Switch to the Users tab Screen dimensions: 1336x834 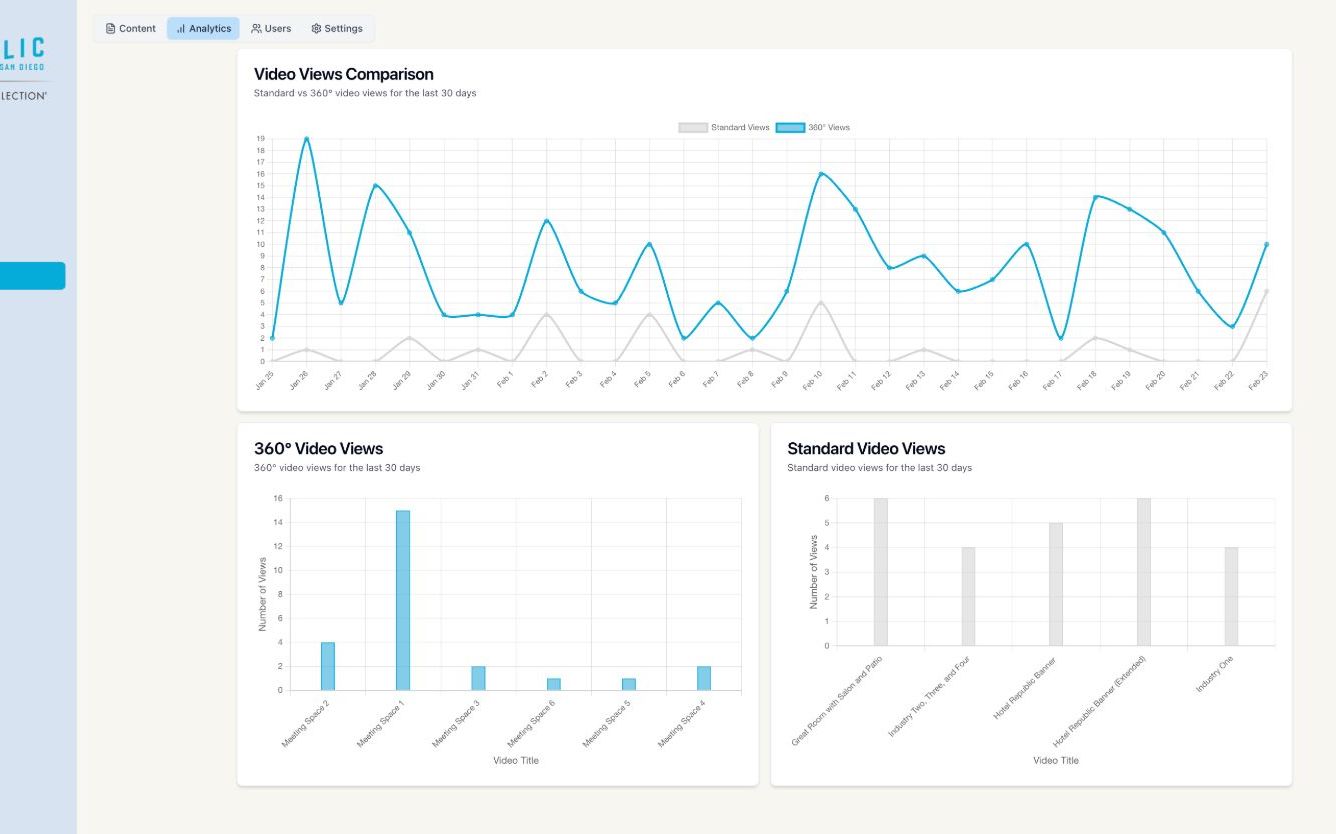[x=271, y=29]
